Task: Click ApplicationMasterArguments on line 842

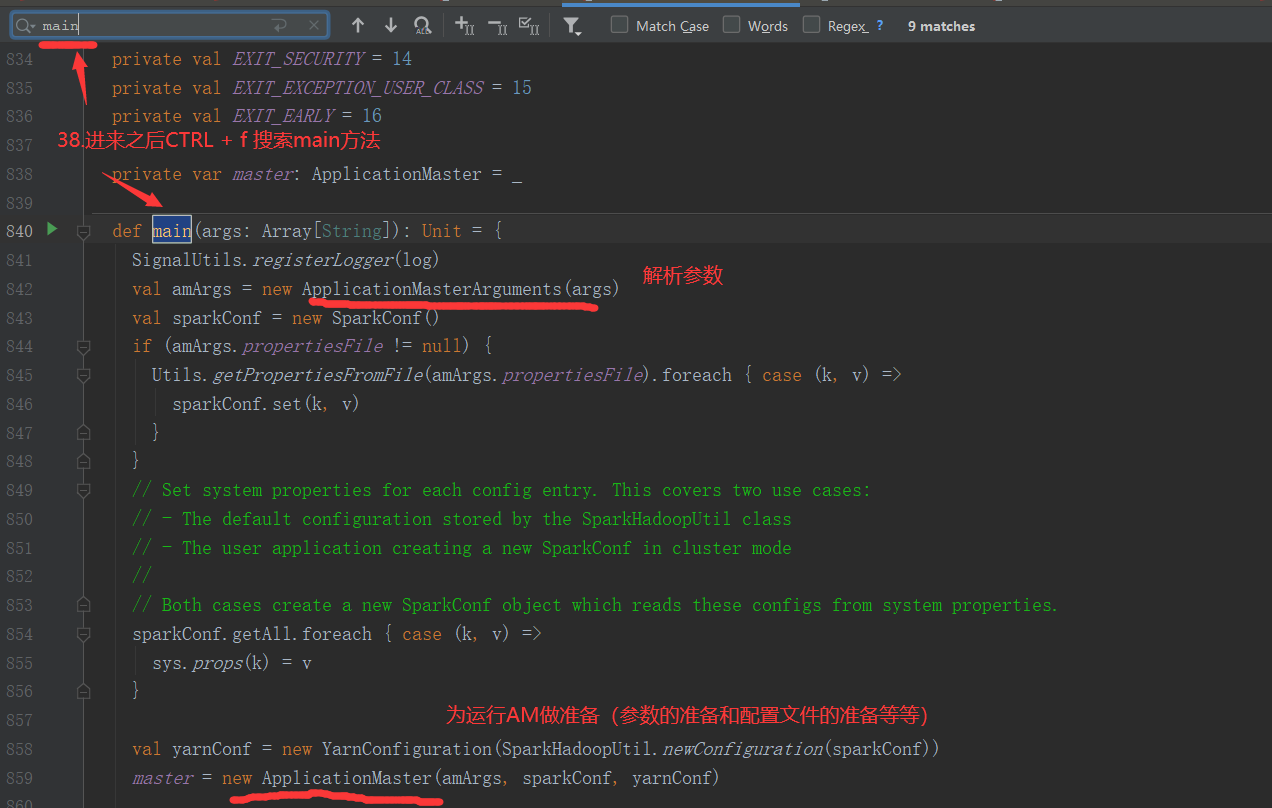Action: point(432,289)
